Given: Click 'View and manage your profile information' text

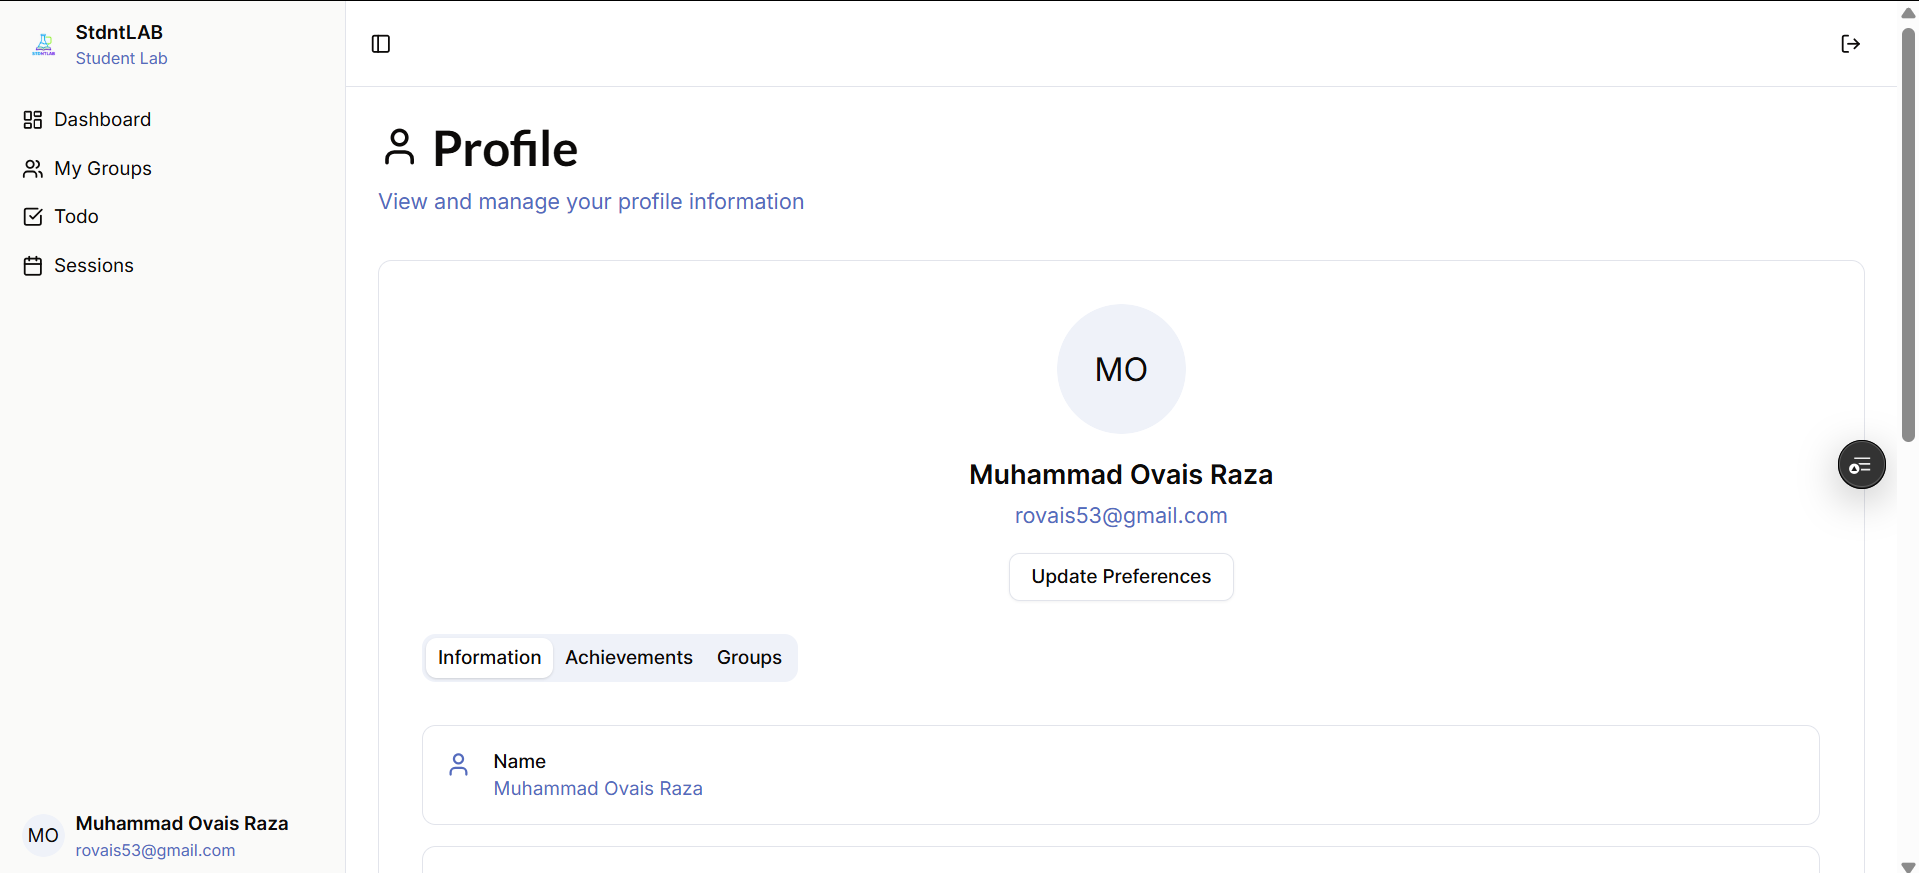Looking at the screenshot, I should 591,202.
